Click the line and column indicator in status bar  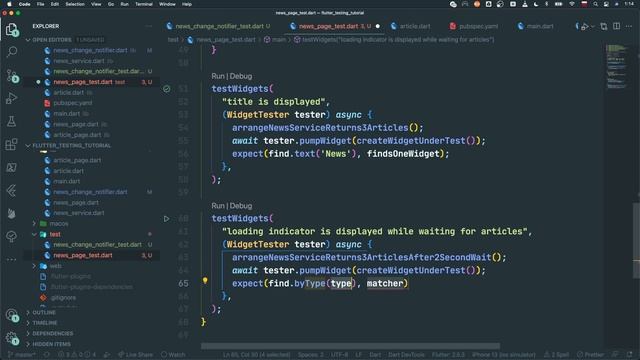pos(256,355)
